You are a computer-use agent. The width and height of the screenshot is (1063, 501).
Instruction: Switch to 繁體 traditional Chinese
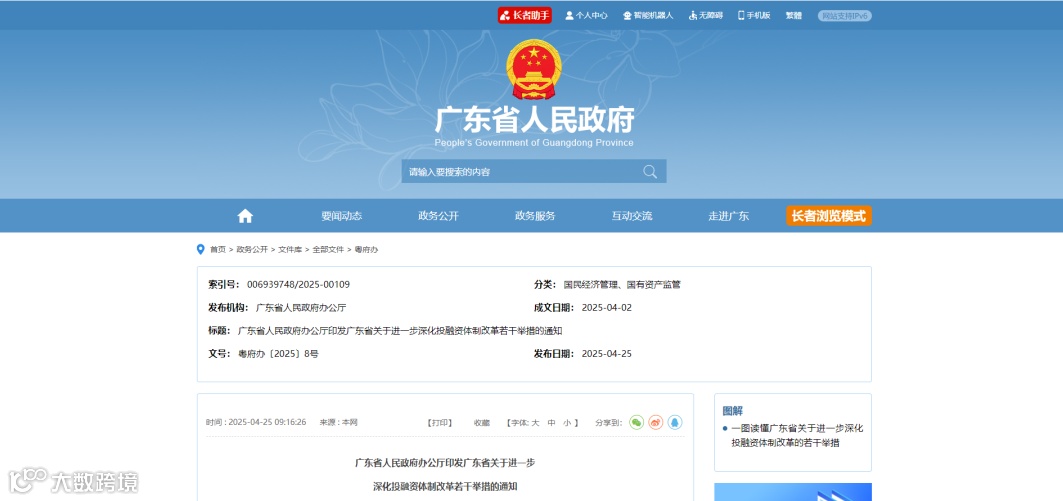pos(794,16)
